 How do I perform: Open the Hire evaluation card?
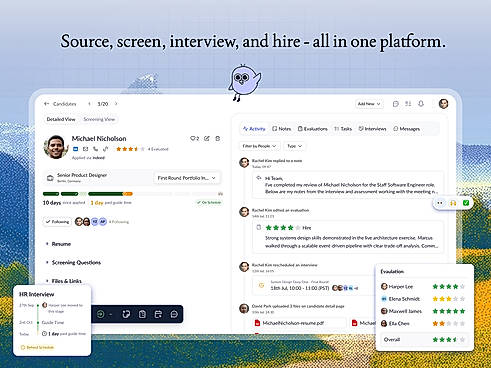coord(348,237)
